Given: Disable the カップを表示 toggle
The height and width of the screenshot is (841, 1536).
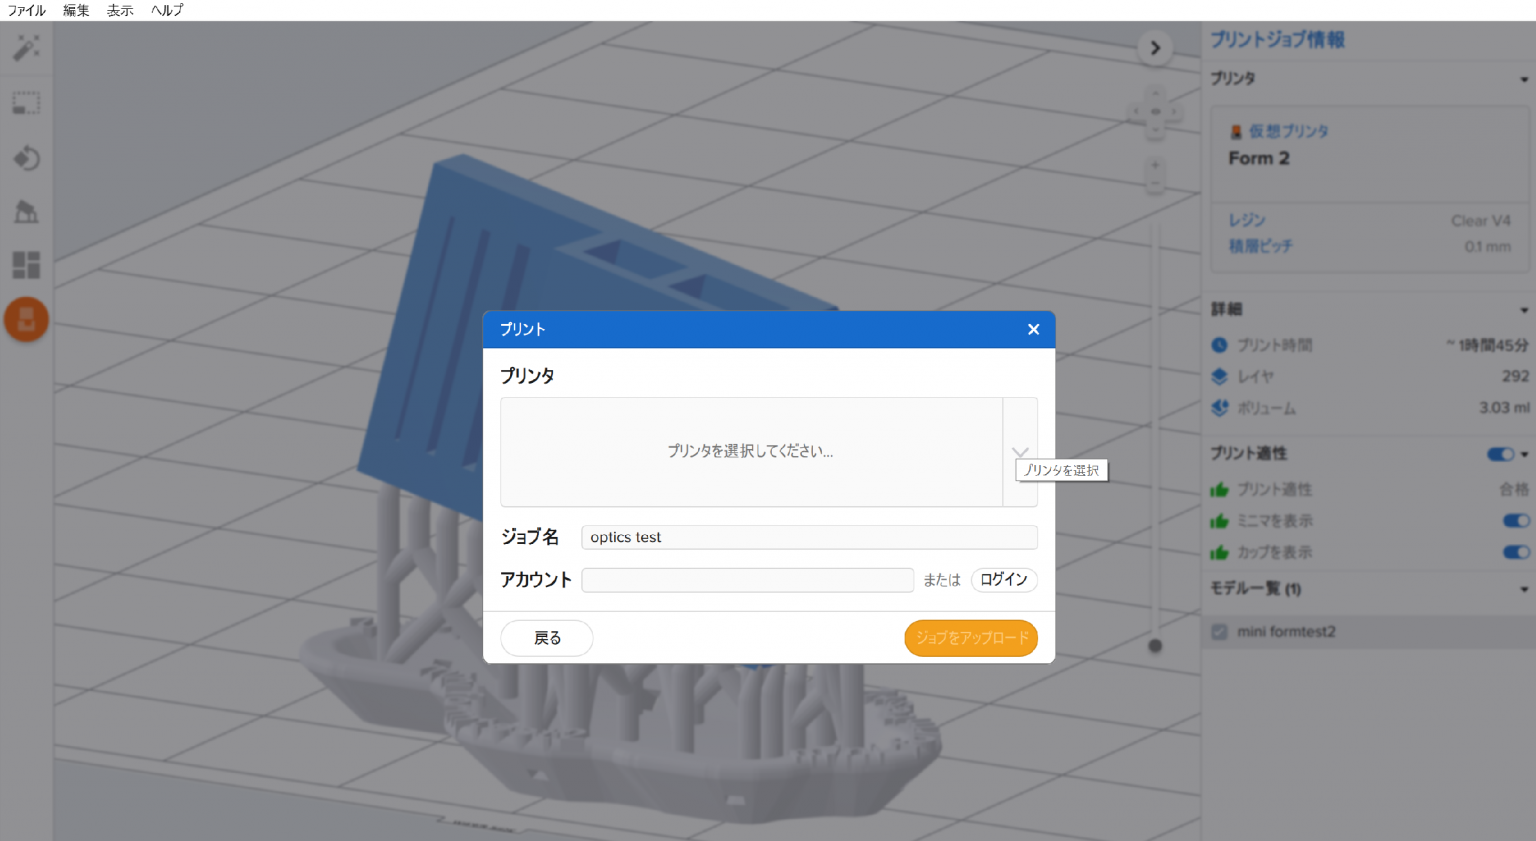Looking at the screenshot, I should [1516, 551].
